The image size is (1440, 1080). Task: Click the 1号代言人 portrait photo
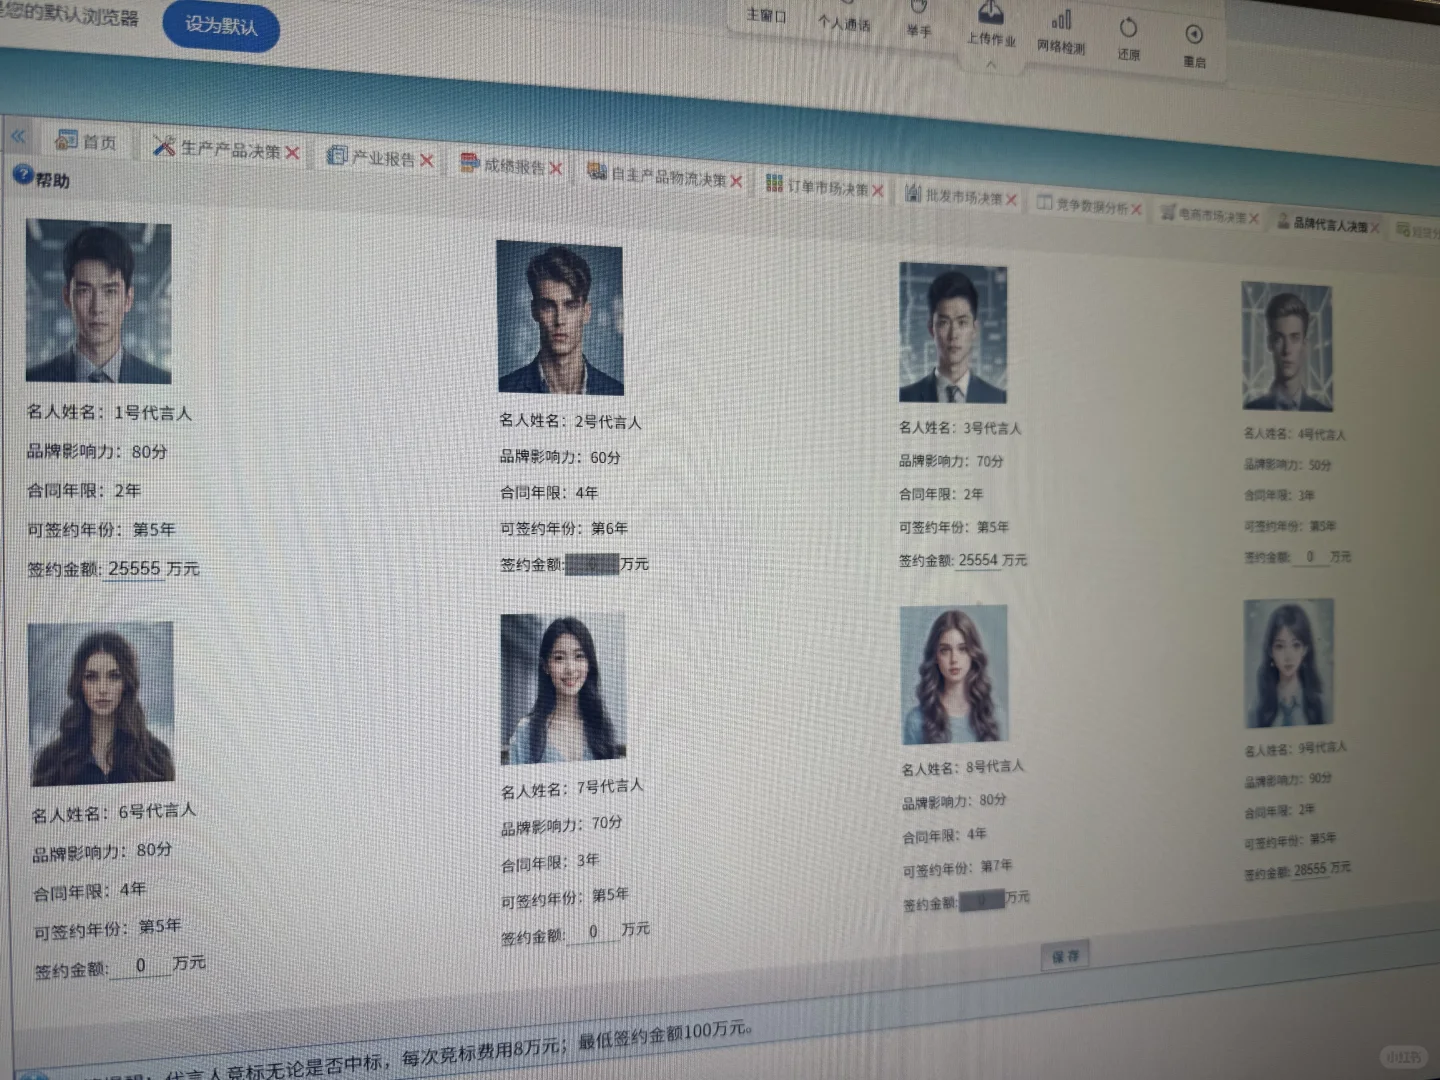click(98, 301)
